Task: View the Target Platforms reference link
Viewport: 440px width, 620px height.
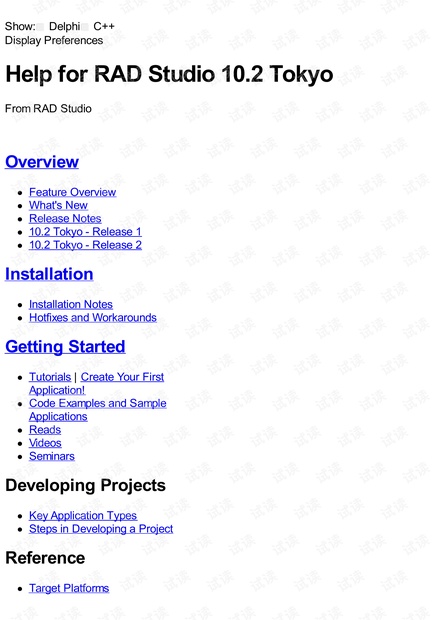Action: pyautogui.click(x=69, y=588)
